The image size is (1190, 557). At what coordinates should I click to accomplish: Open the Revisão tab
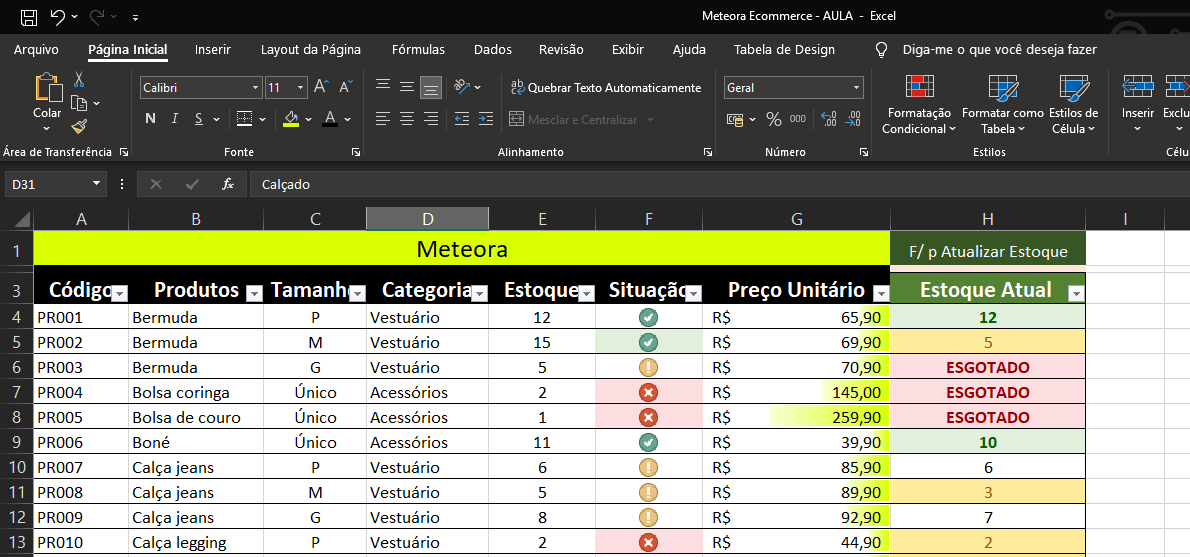click(x=561, y=50)
